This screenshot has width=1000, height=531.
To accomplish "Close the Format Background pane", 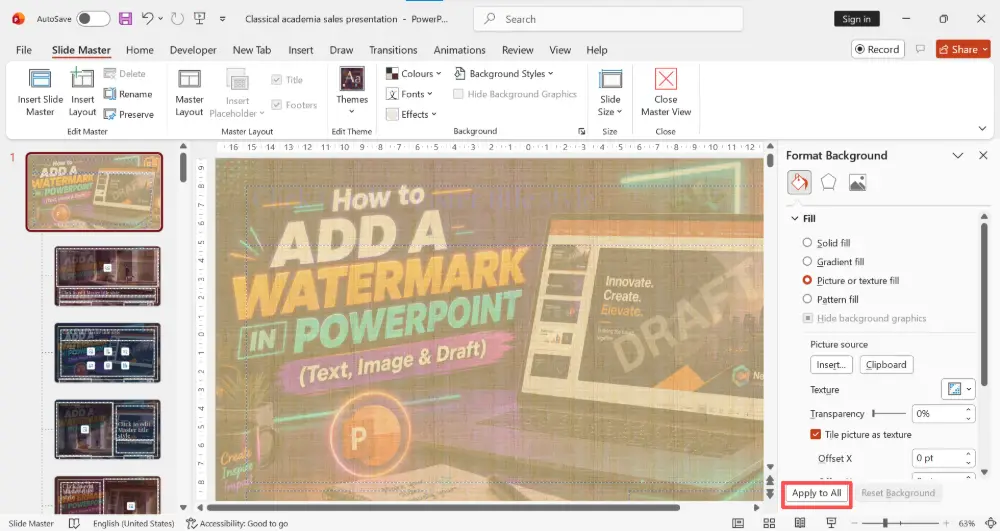I will click(x=983, y=156).
